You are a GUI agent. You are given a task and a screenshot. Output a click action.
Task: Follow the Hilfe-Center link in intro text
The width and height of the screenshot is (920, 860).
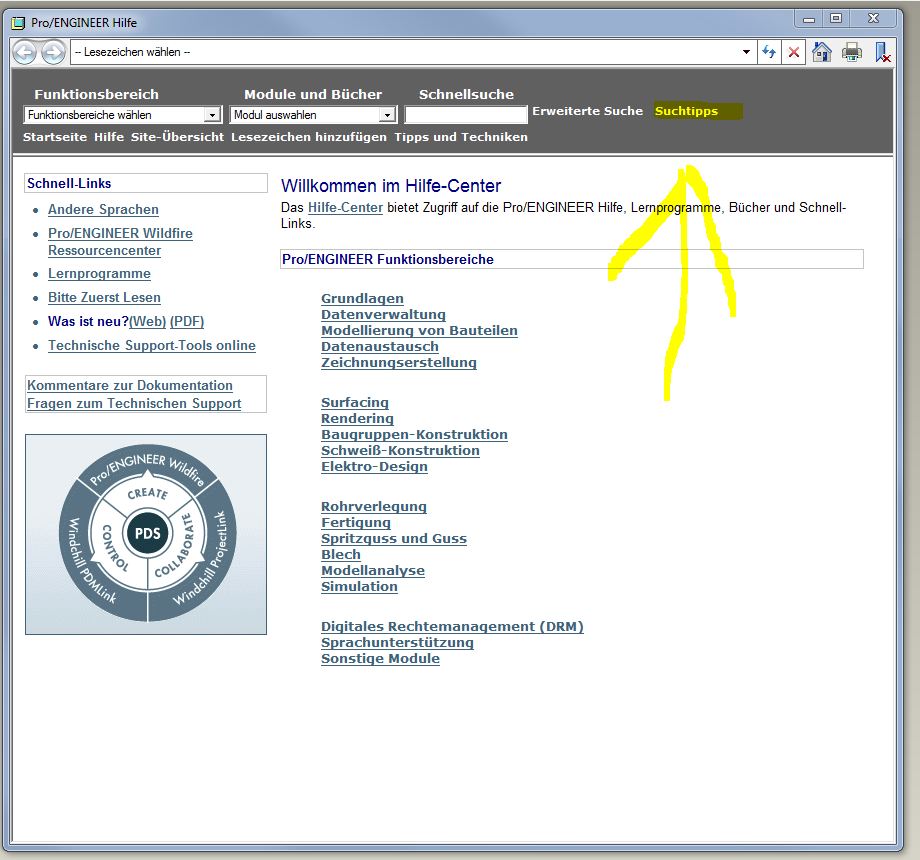click(345, 208)
